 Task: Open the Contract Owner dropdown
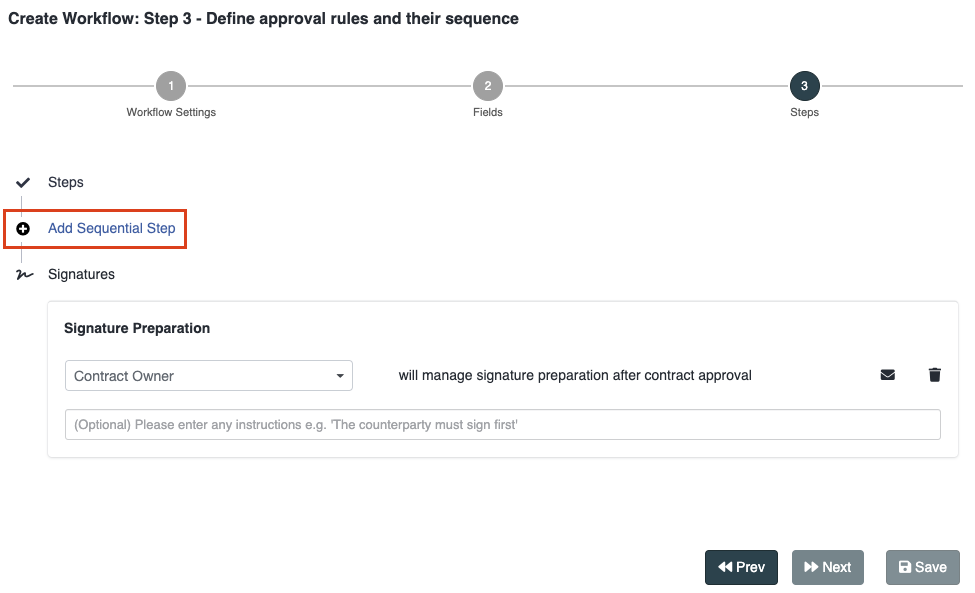point(208,376)
